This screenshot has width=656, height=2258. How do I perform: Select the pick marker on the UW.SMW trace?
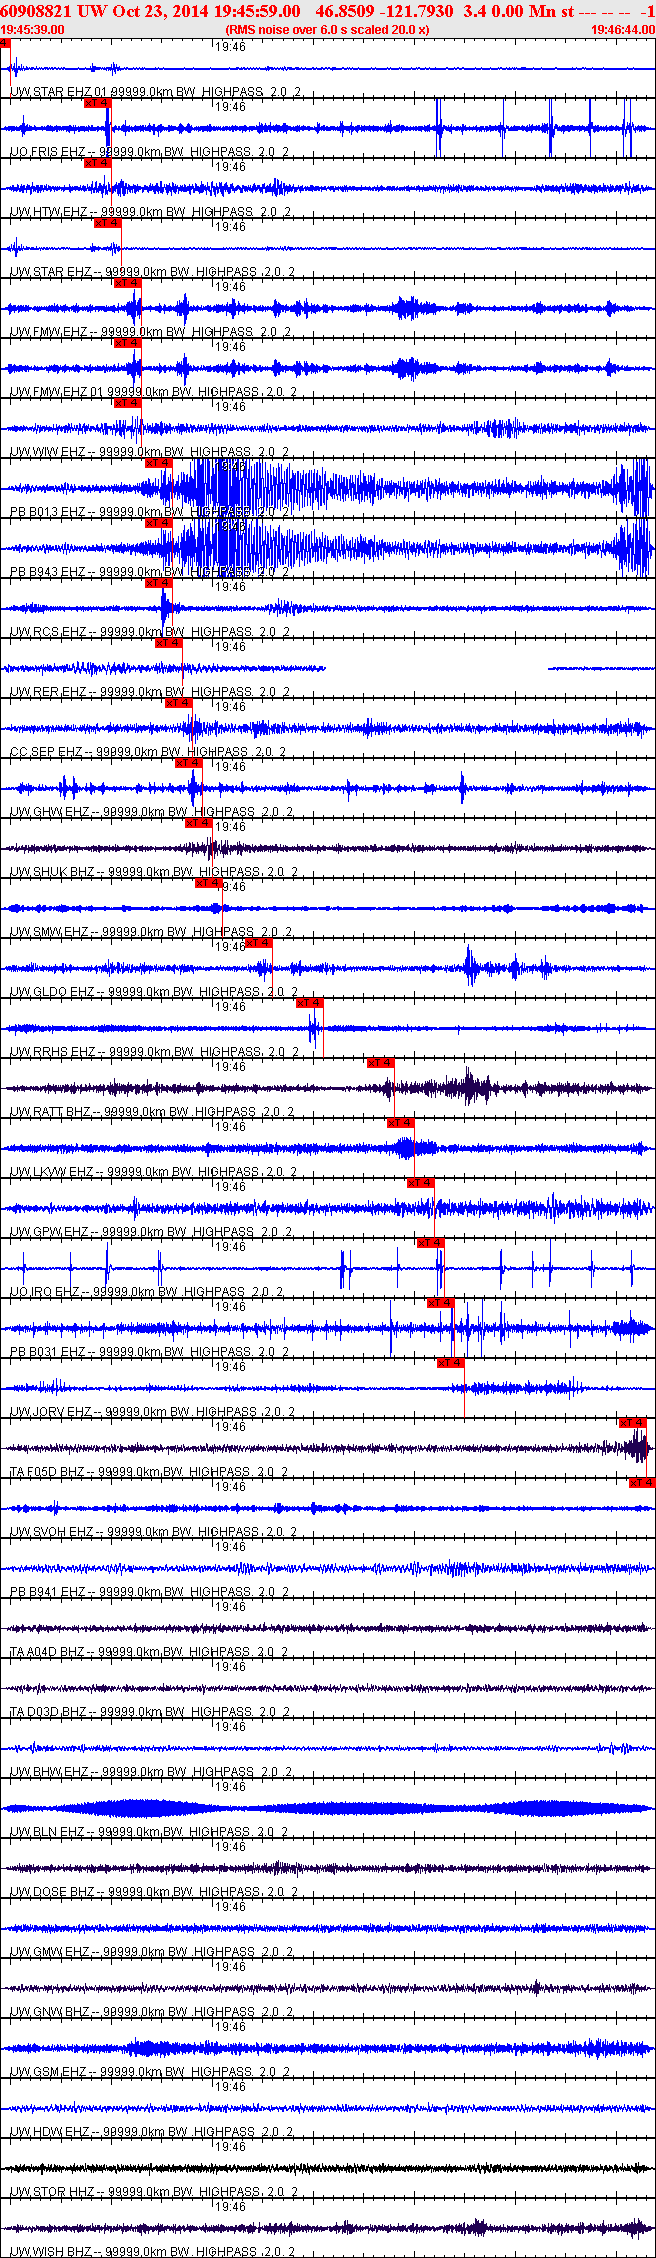tap(208, 883)
